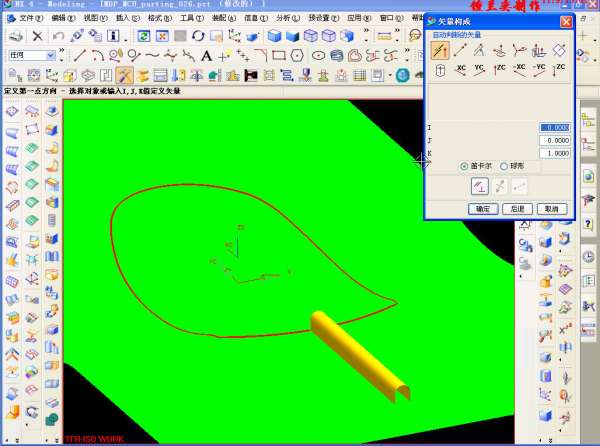The image size is (600, 446).
Task: Open the 视图(V) menu
Action: click(x=95, y=18)
